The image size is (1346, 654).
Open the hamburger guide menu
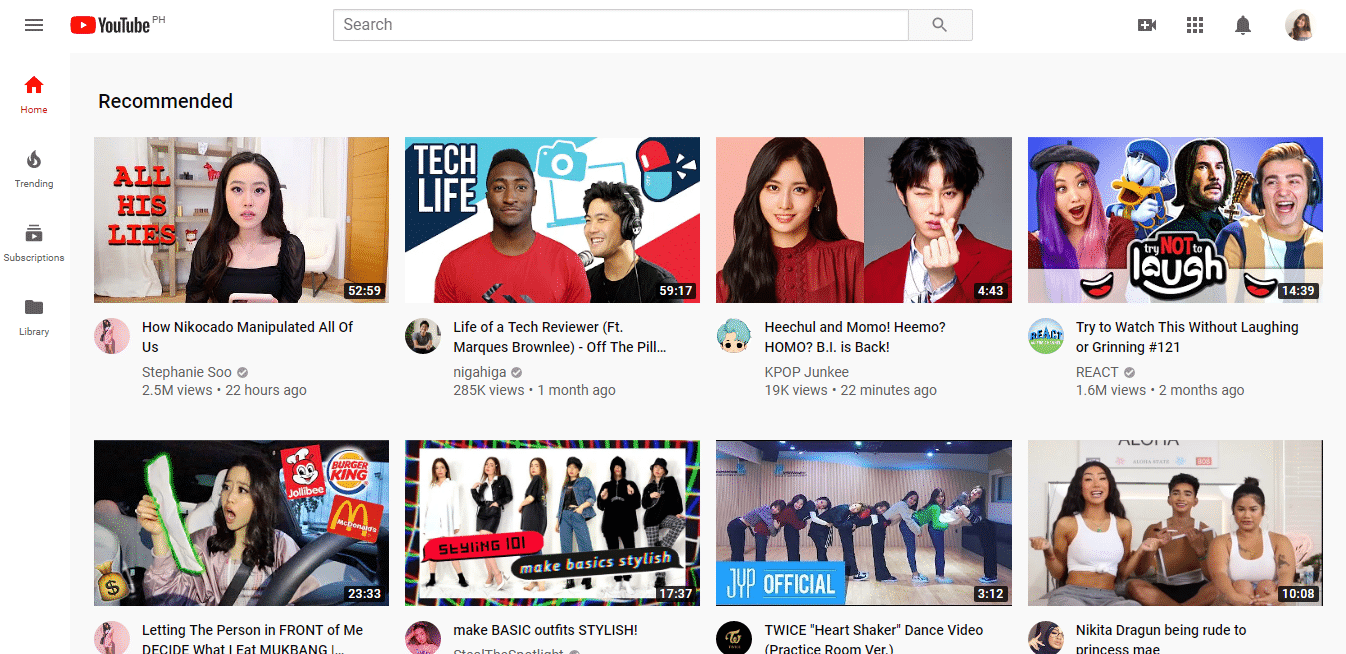coord(34,25)
